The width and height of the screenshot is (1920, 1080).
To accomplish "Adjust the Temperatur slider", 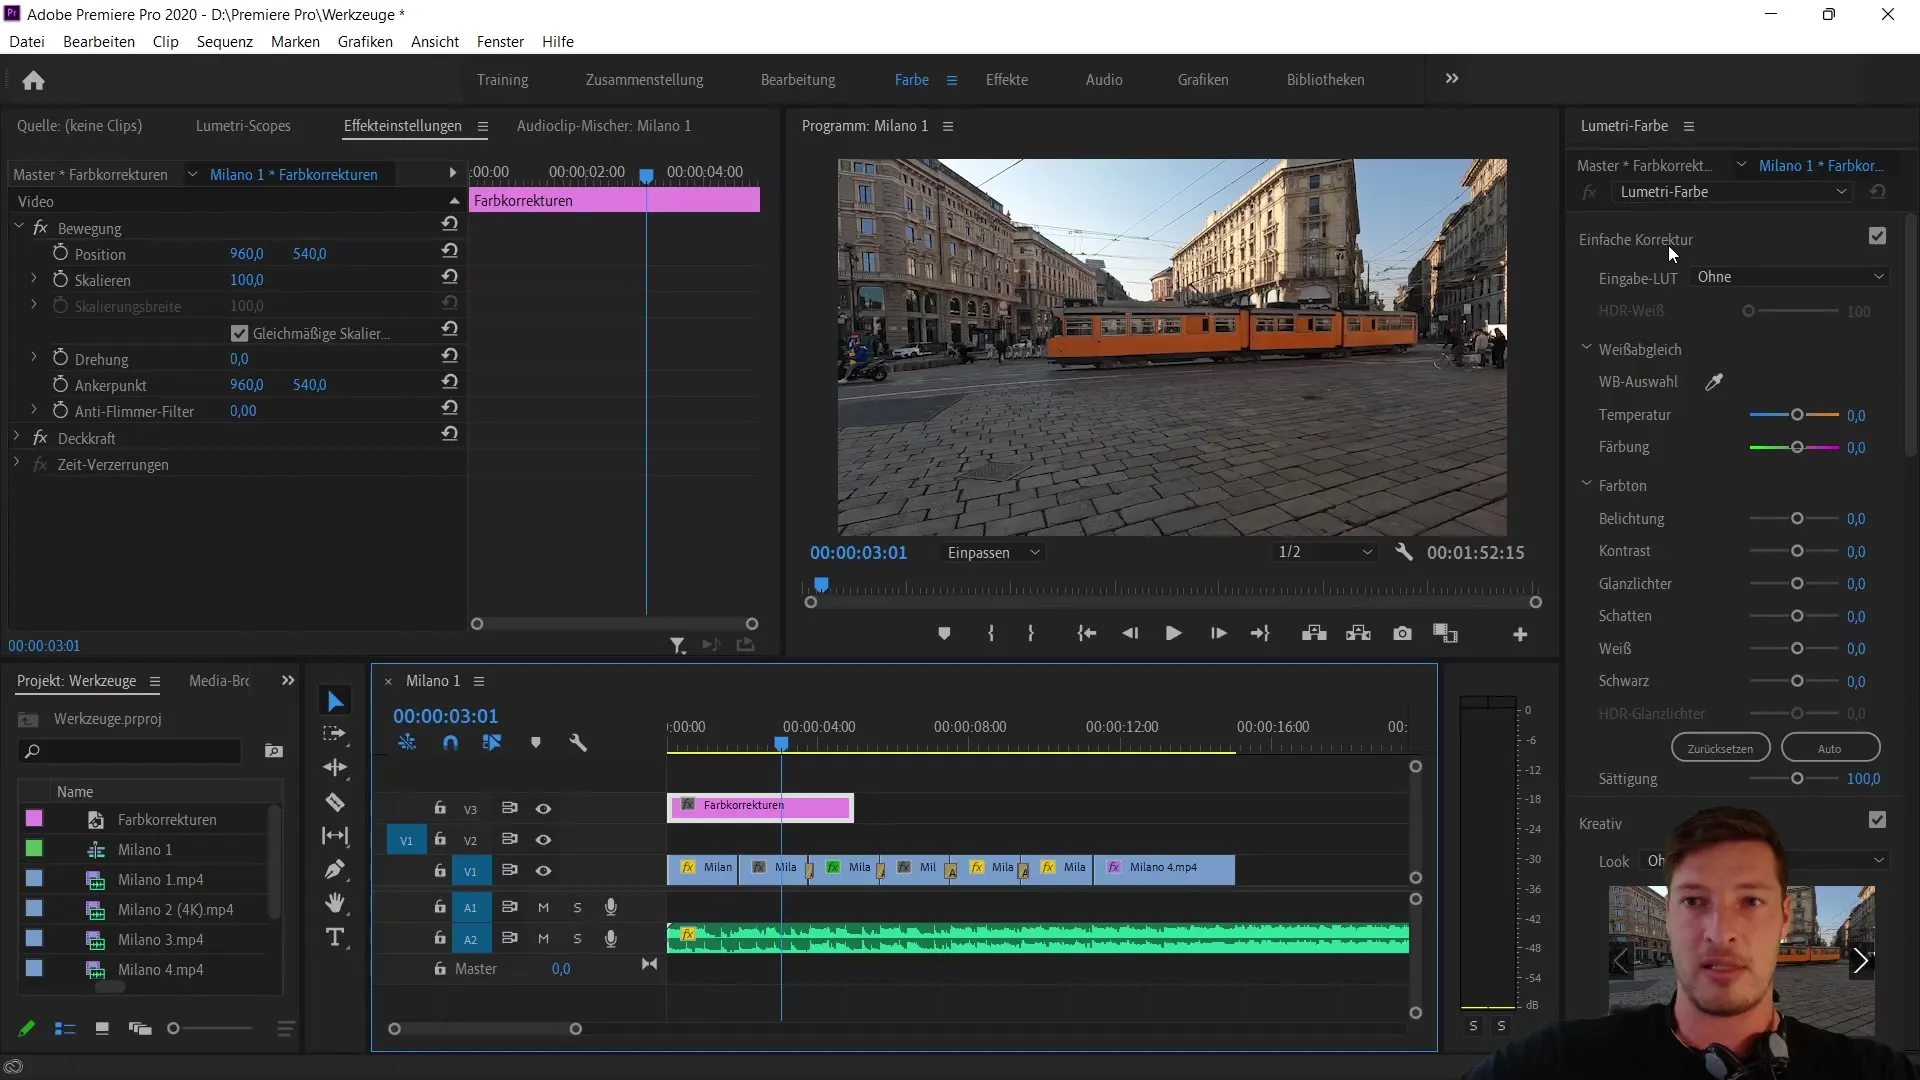I will (x=1796, y=415).
